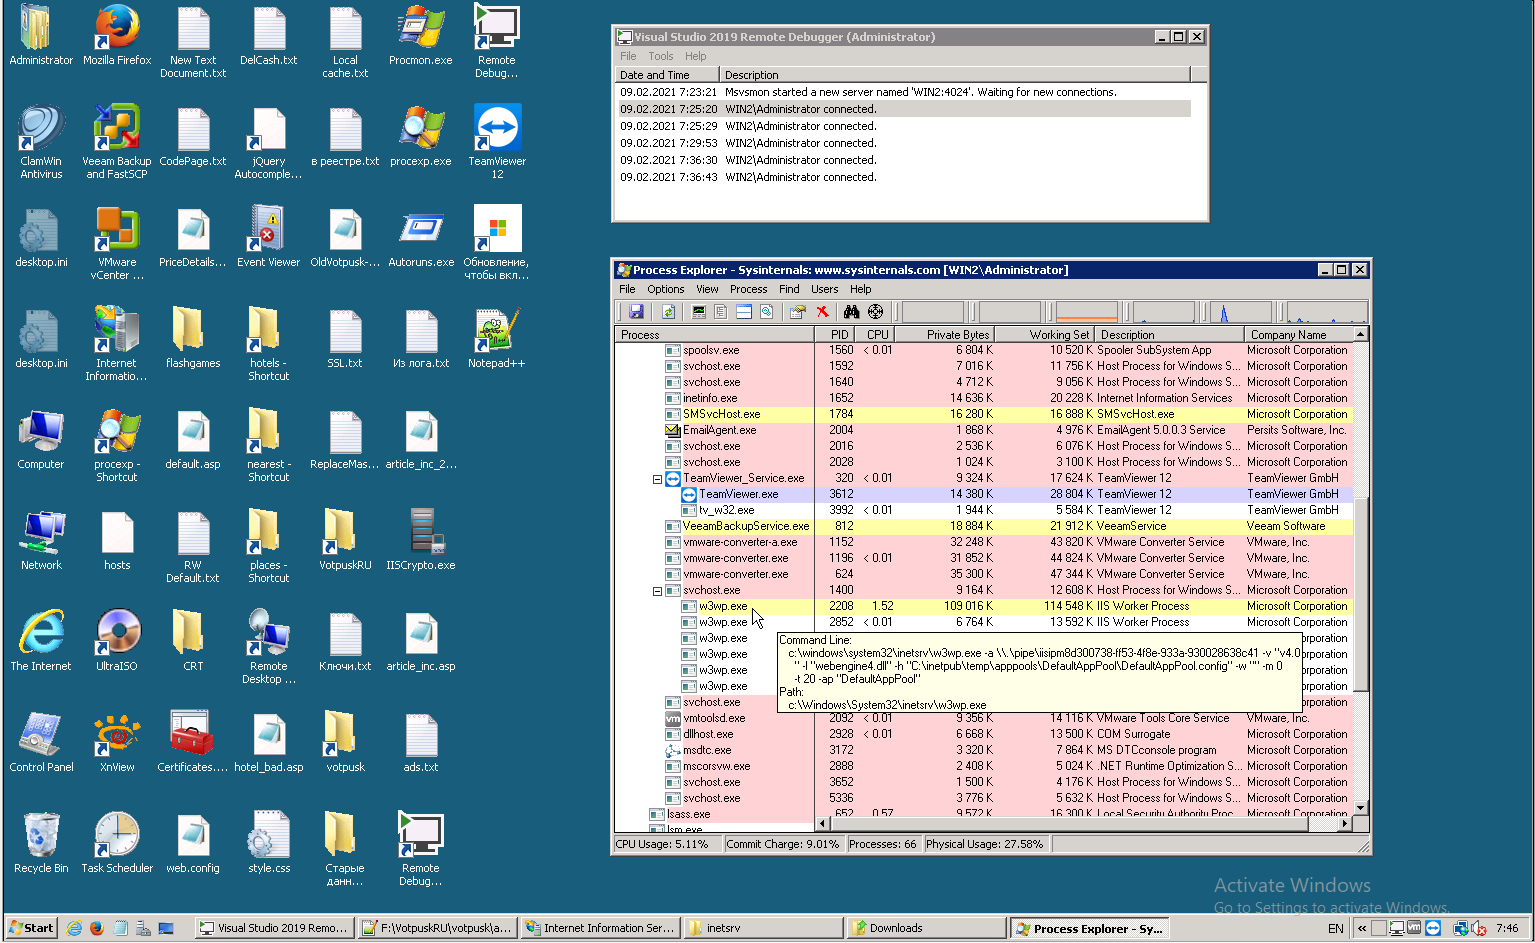
Task: Toggle the process tree view toolbar icon
Action: 720,312
